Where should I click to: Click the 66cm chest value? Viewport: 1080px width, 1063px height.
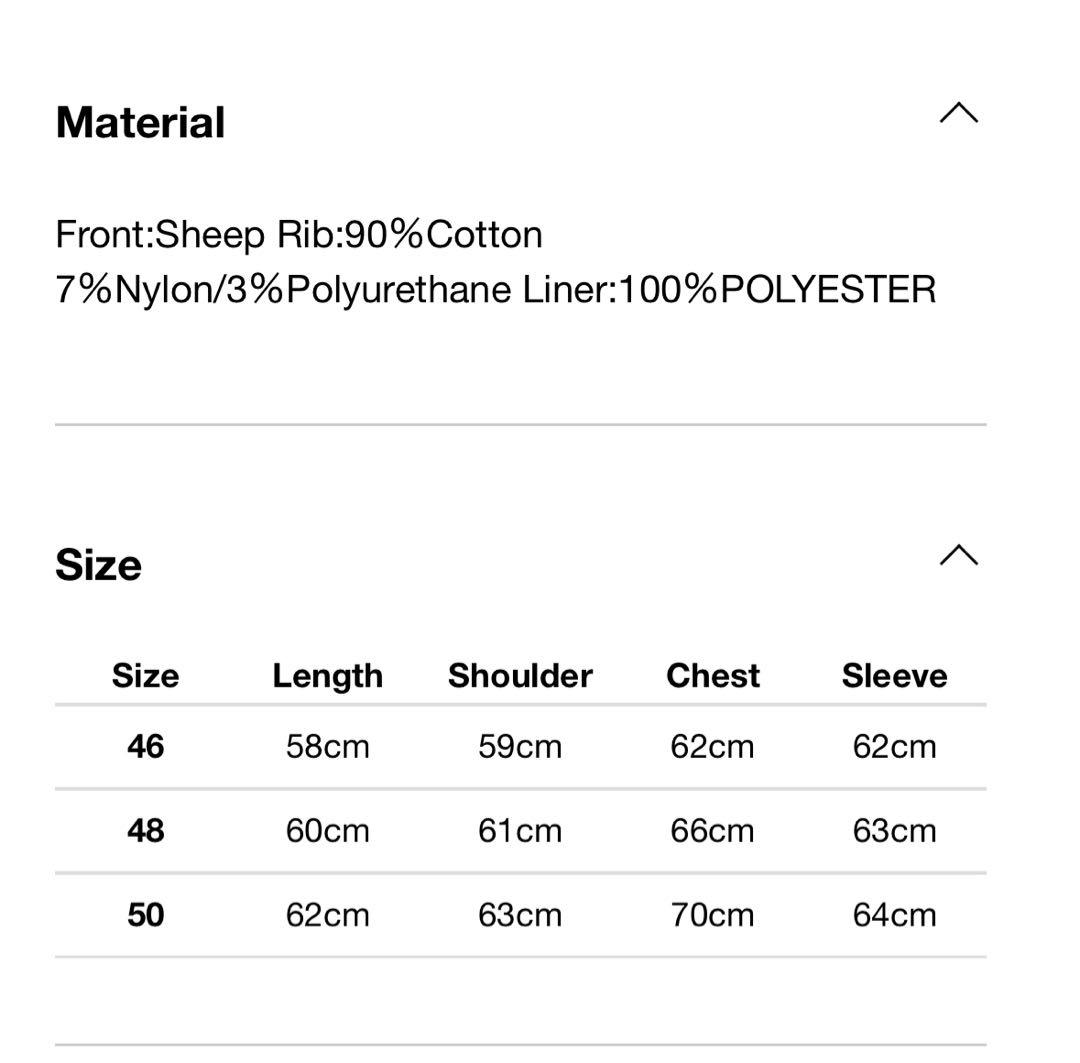tap(712, 831)
